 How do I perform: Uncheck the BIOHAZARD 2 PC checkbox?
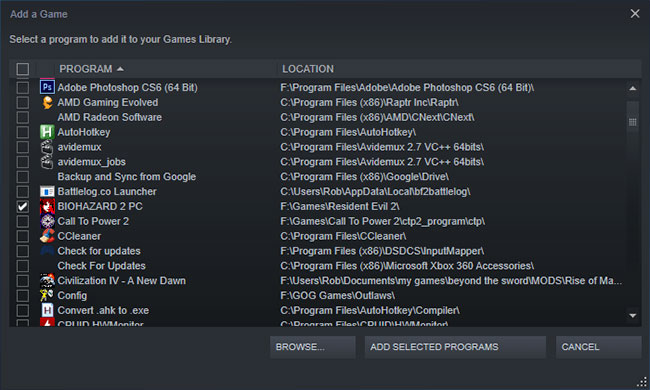coord(23,206)
